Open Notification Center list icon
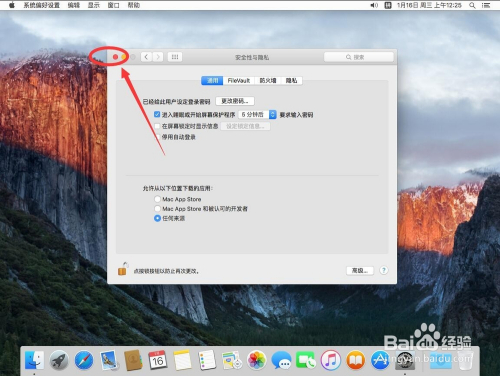 click(486, 5)
